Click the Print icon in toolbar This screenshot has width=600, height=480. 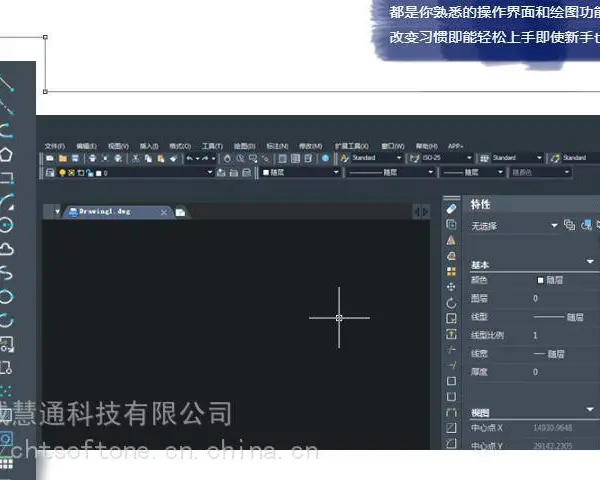click(x=93, y=158)
